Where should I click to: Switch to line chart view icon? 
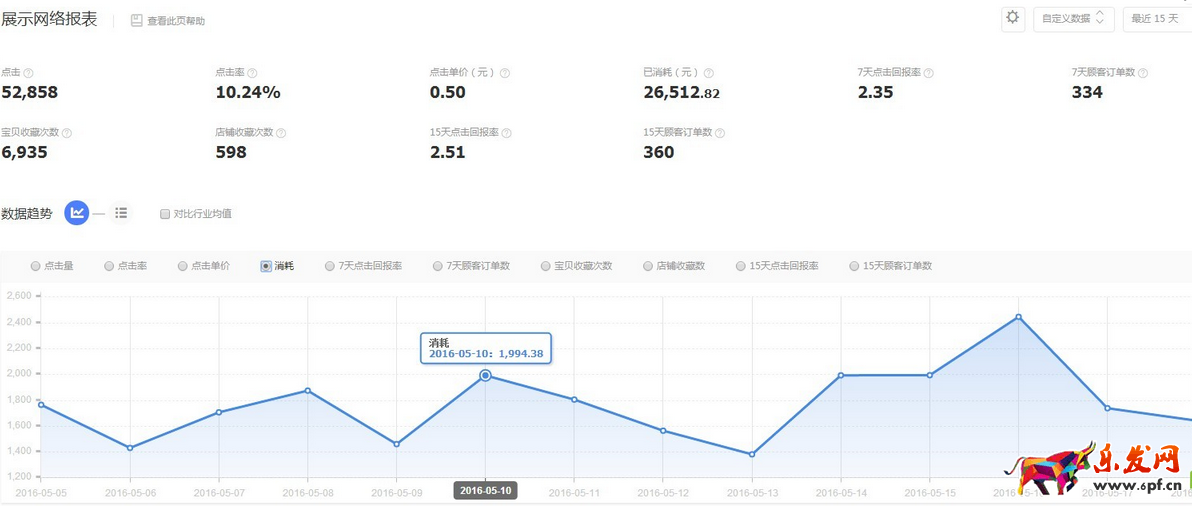tap(77, 213)
